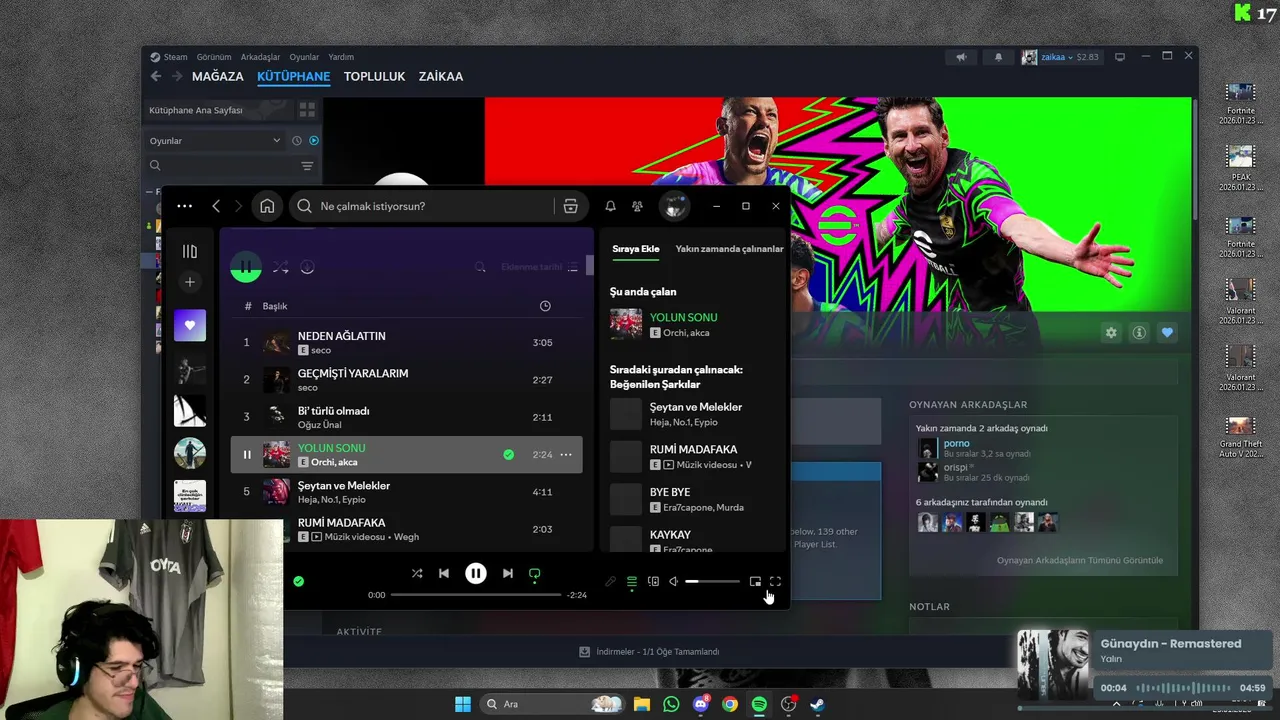Open the Spotify mini player icon
This screenshot has width=1280, height=720.
pos(755,582)
